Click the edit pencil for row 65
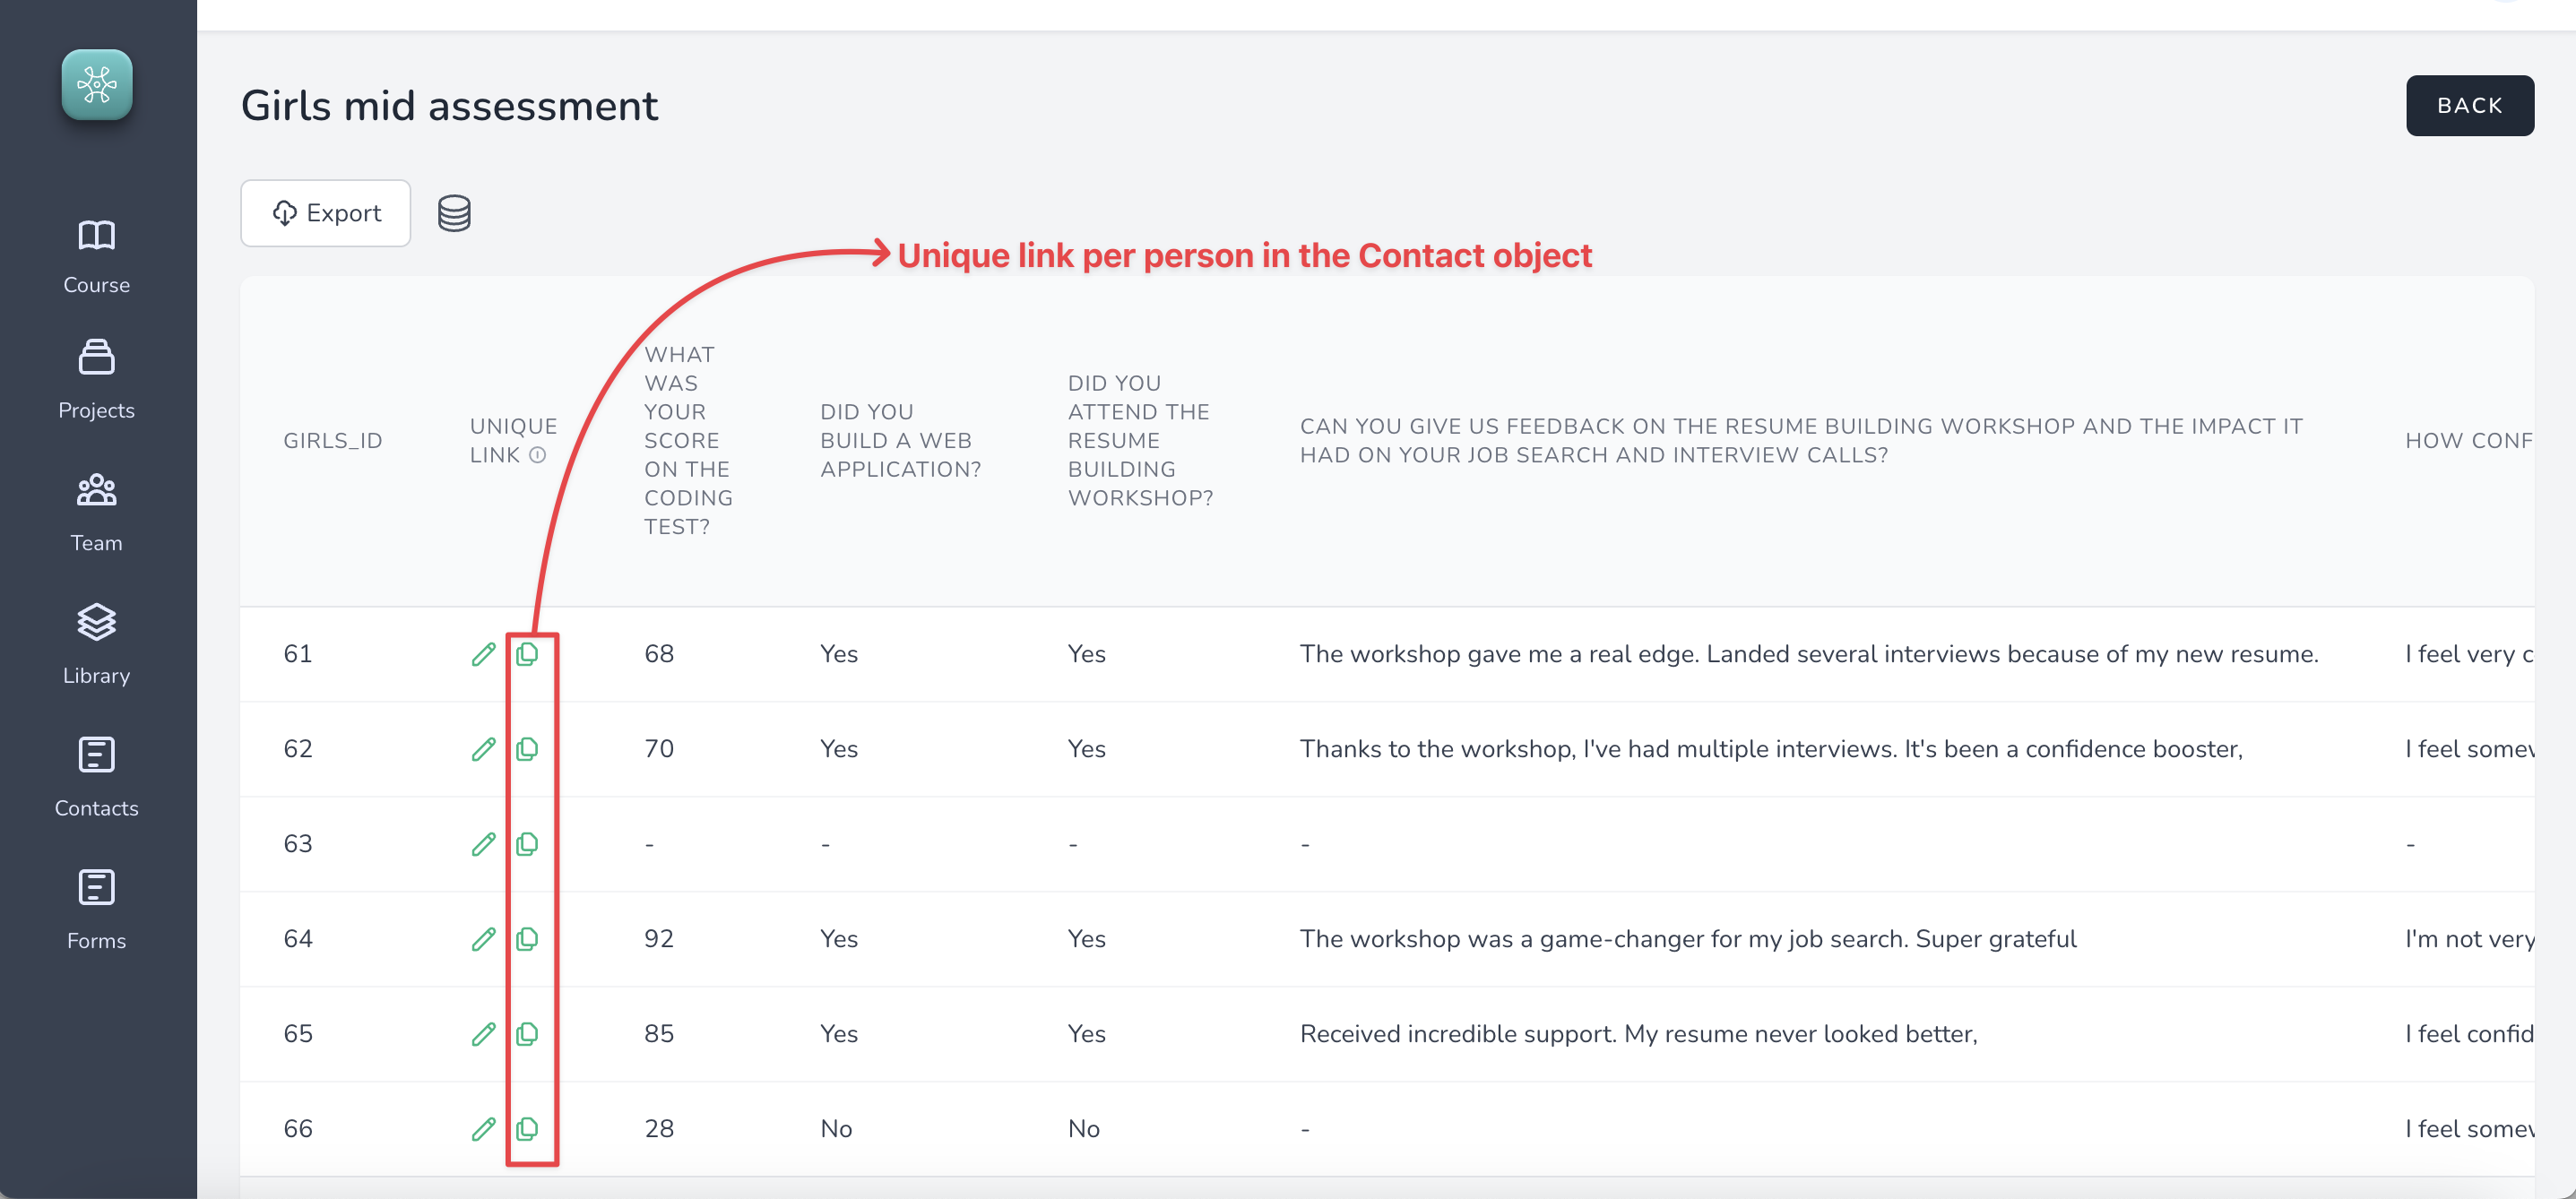Viewport: 2576px width, 1199px height. pos(484,1034)
